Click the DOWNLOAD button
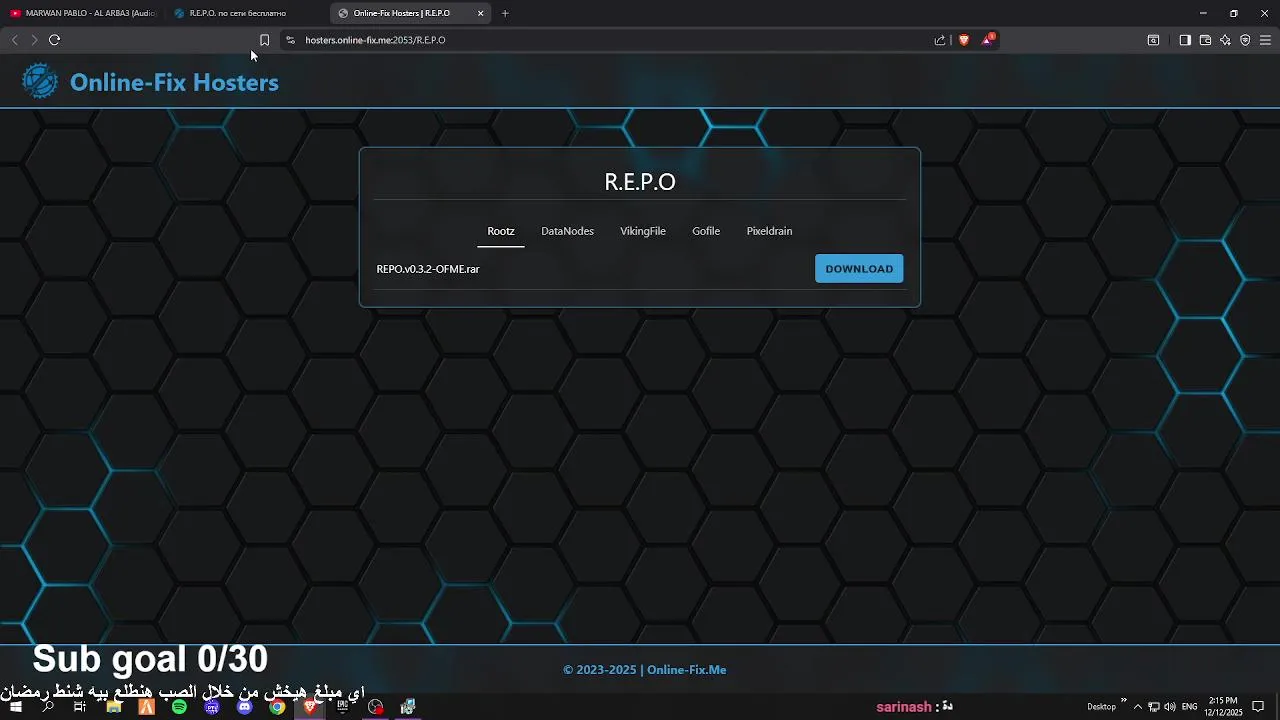The height and width of the screenshot is (720, 1280). 859,268
